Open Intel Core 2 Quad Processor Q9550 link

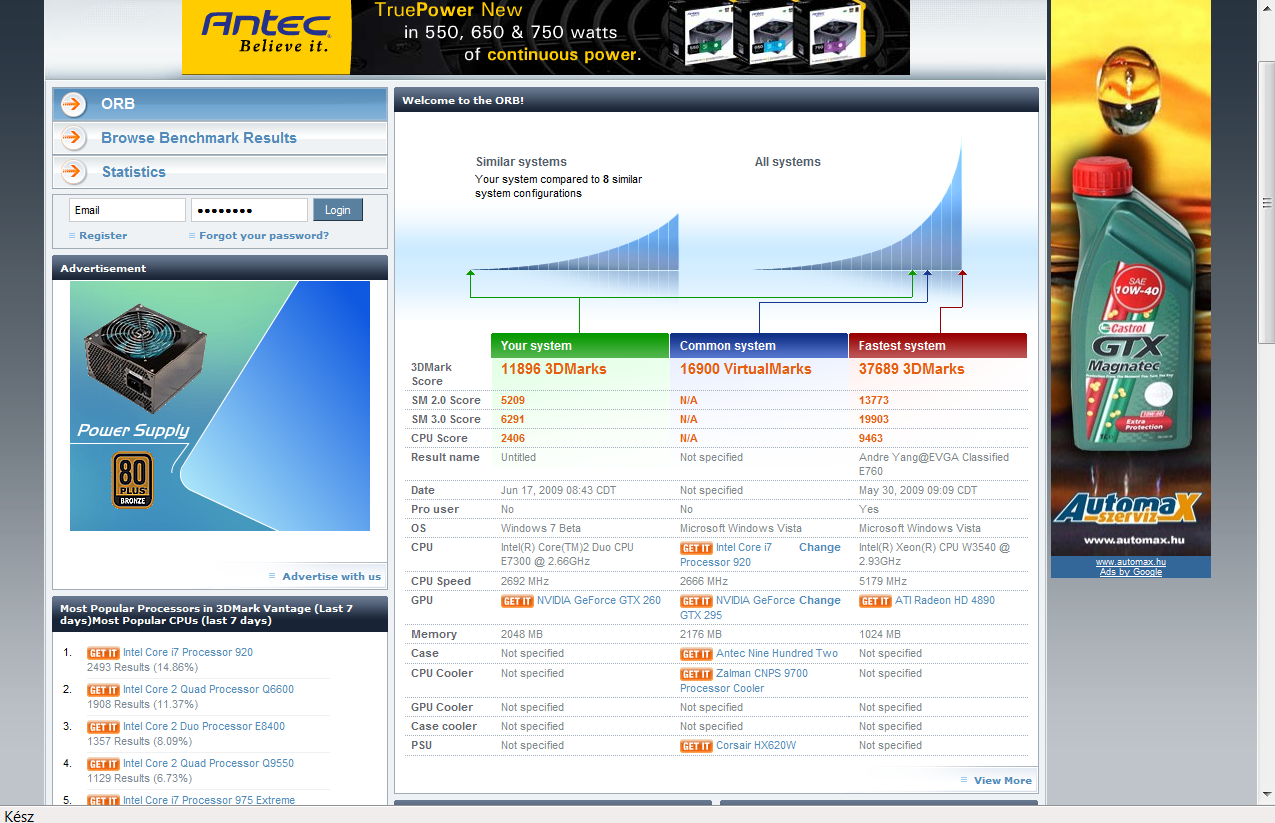point(208,763)
